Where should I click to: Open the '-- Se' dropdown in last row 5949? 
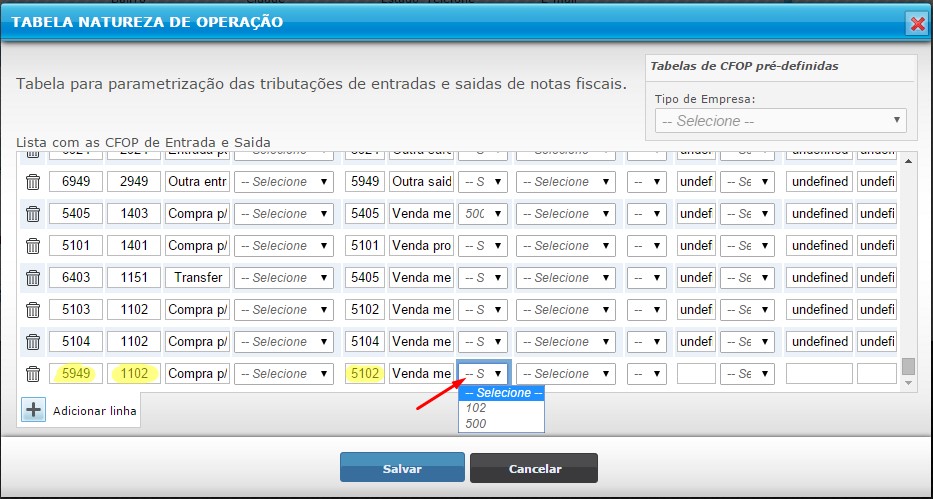tap(747, 374)
